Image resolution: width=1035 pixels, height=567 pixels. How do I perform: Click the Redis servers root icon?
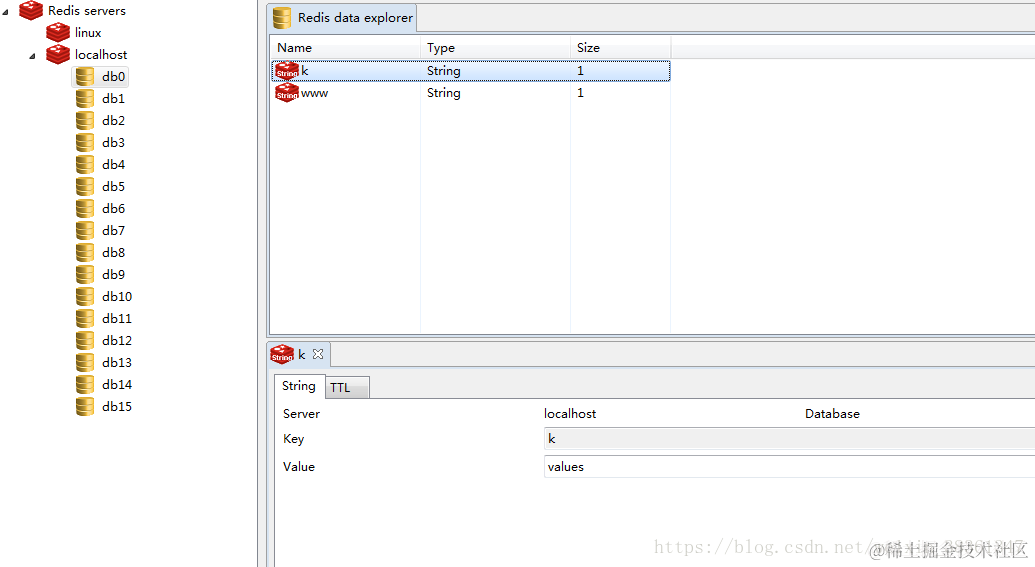click(31, 11)
